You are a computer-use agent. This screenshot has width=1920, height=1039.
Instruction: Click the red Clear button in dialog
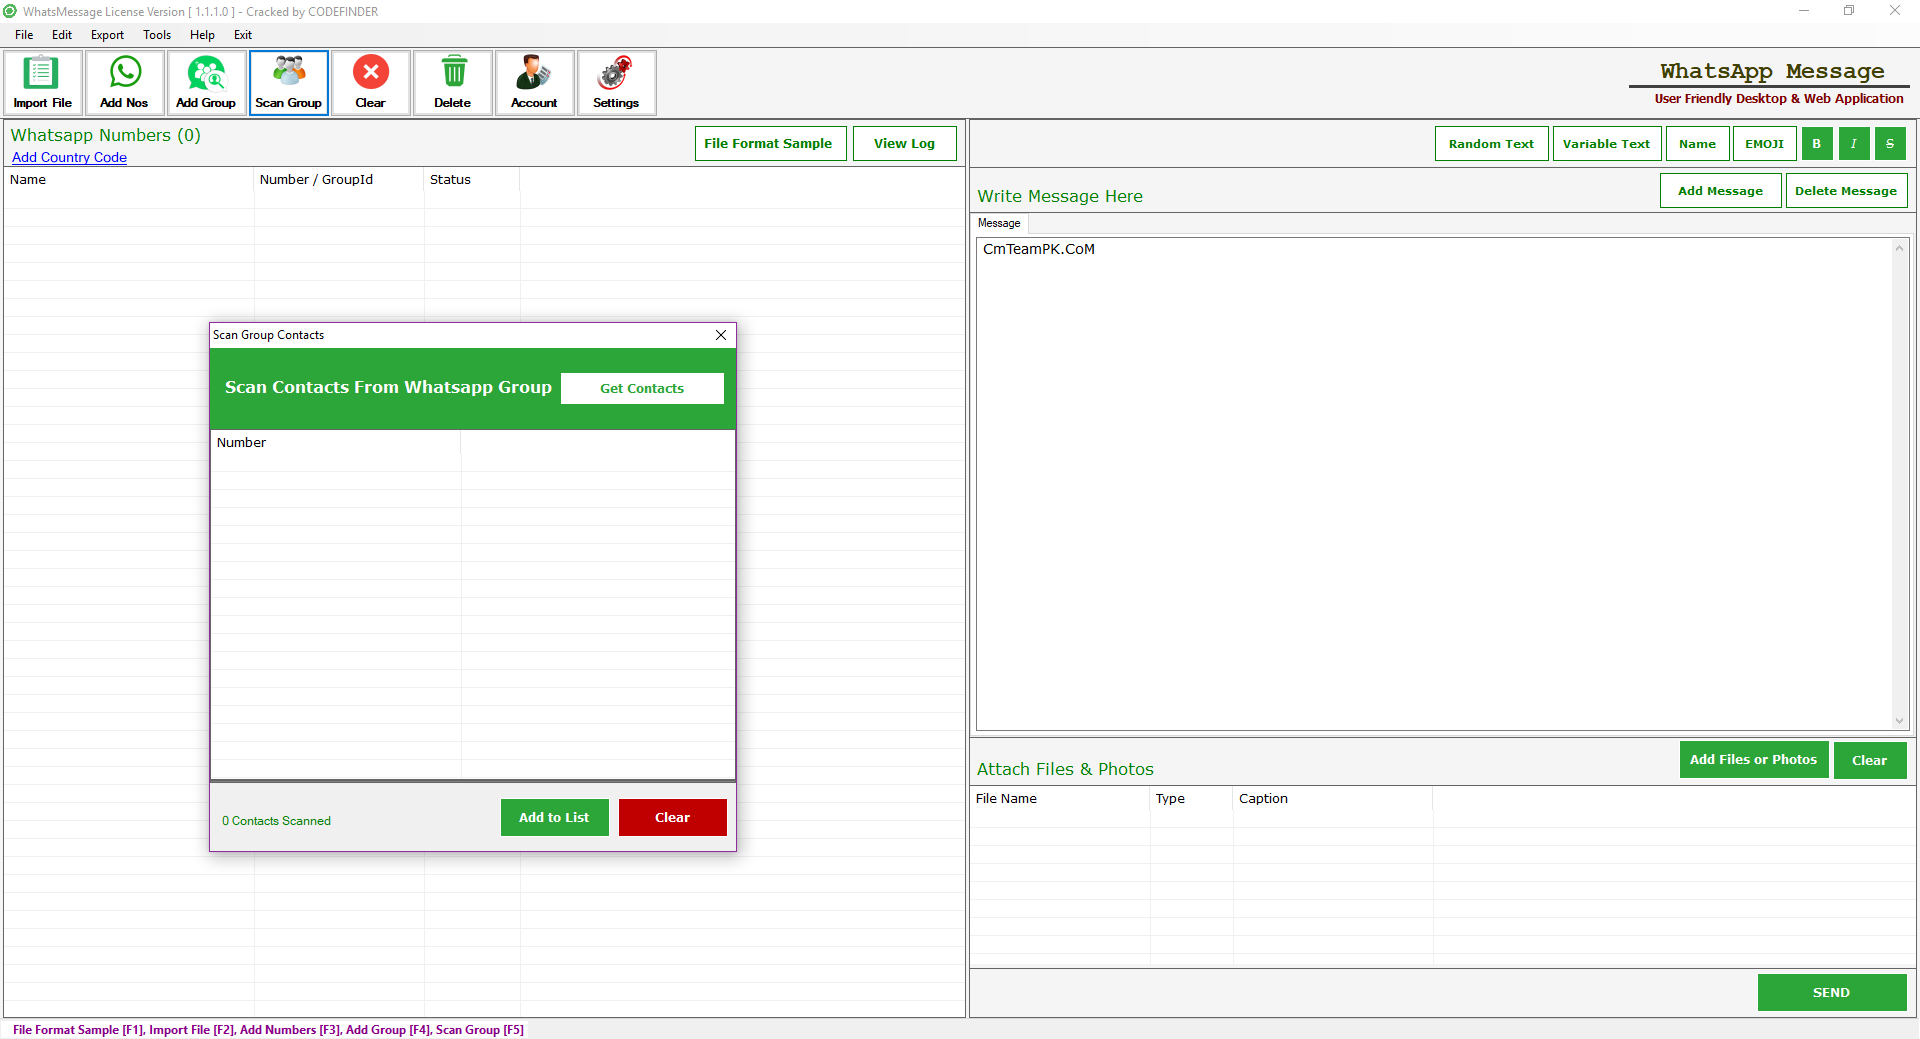point(672,817)
